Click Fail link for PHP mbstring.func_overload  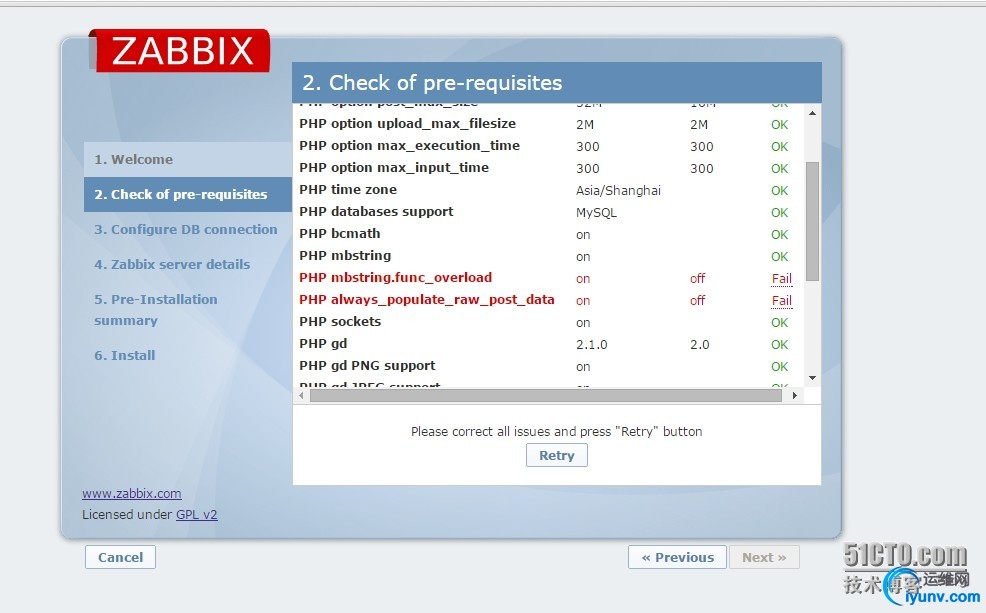point(782,279)
